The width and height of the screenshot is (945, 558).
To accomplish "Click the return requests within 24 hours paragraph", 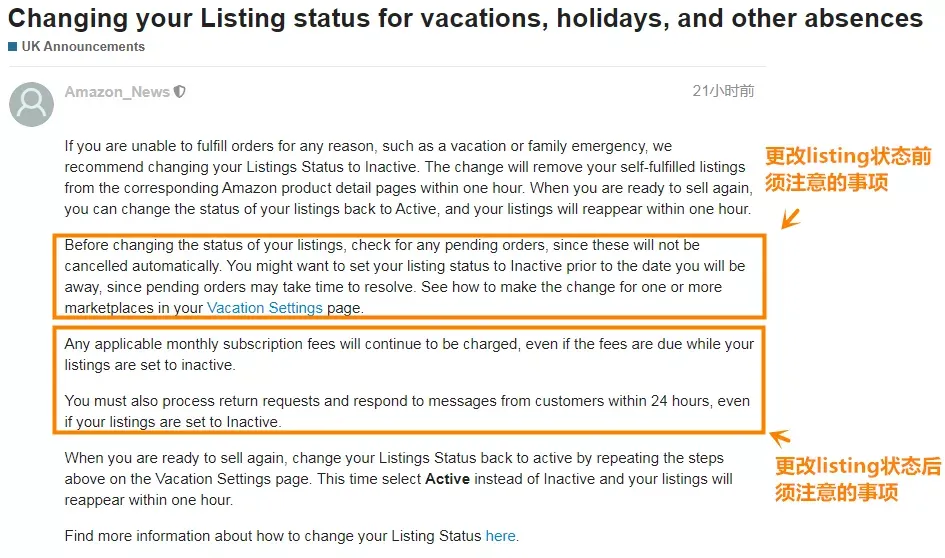I will pos(407,412).
